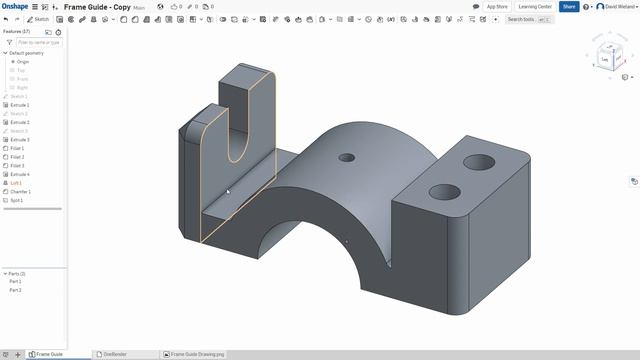This screenshot has height=360, width=640.
Task: Open the Frame Guide Drawing.png tab
Action: pyautogui.click(x=194, y=354)
